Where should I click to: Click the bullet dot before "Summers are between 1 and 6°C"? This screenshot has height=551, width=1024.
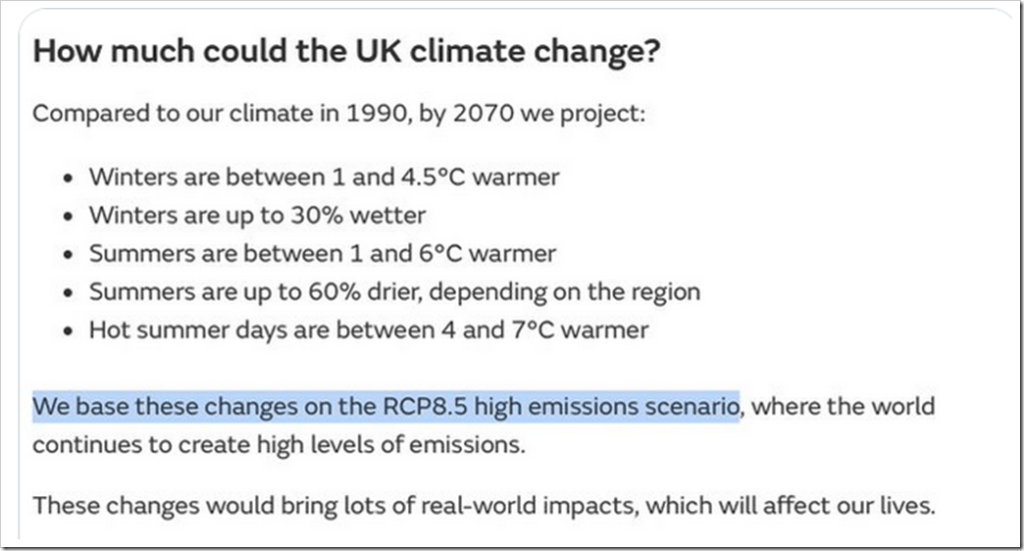[x=68, y=254]
